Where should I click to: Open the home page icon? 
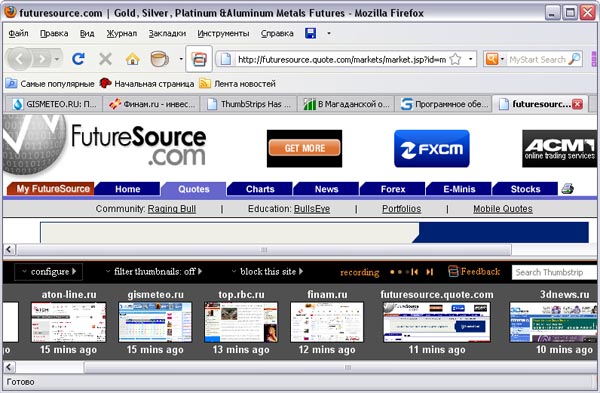click(132, 59)
